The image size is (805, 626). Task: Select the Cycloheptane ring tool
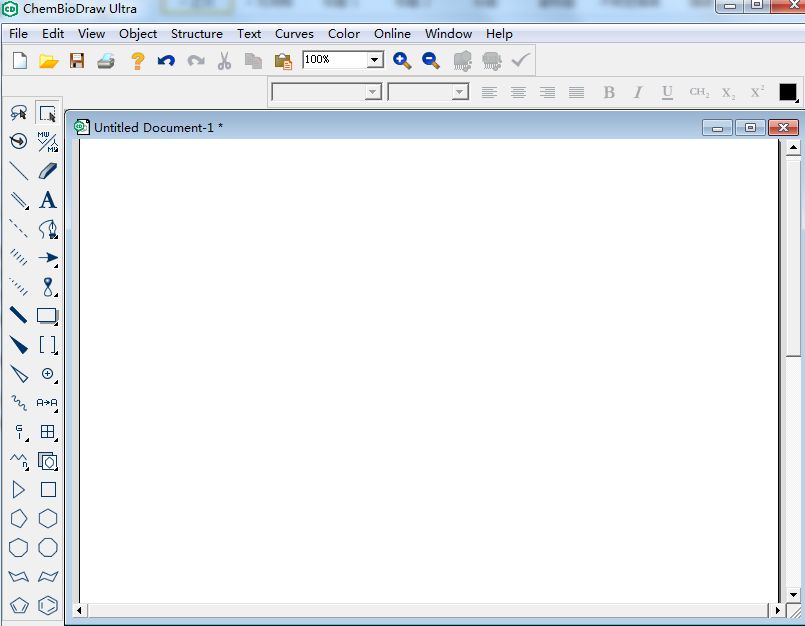coord(19,547)
